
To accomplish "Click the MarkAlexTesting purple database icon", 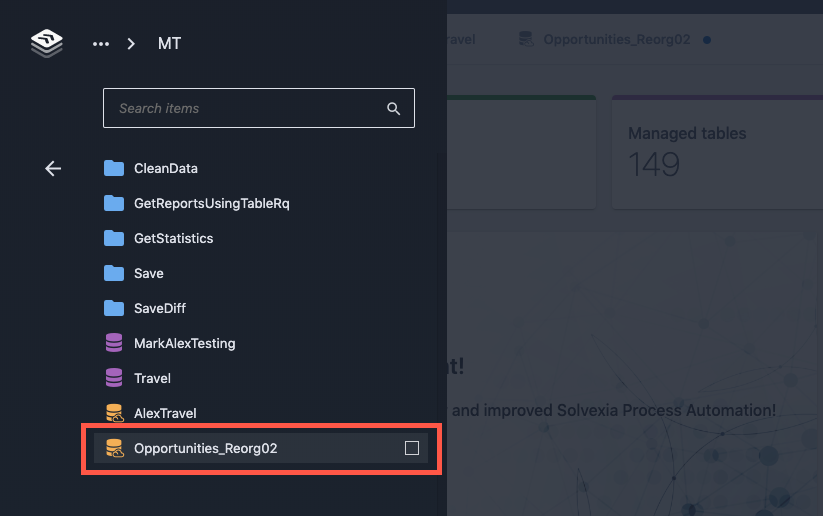I will click(x=114, y=343).
